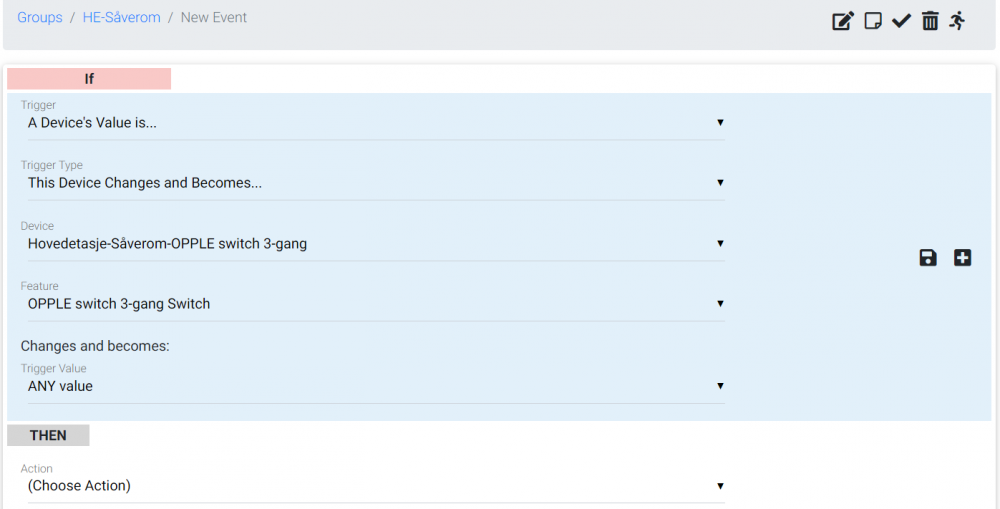The height and width of the screenshot is (509, 1000).
Task: Go to Groups in the breadcrumb
Action: point(40,18)
